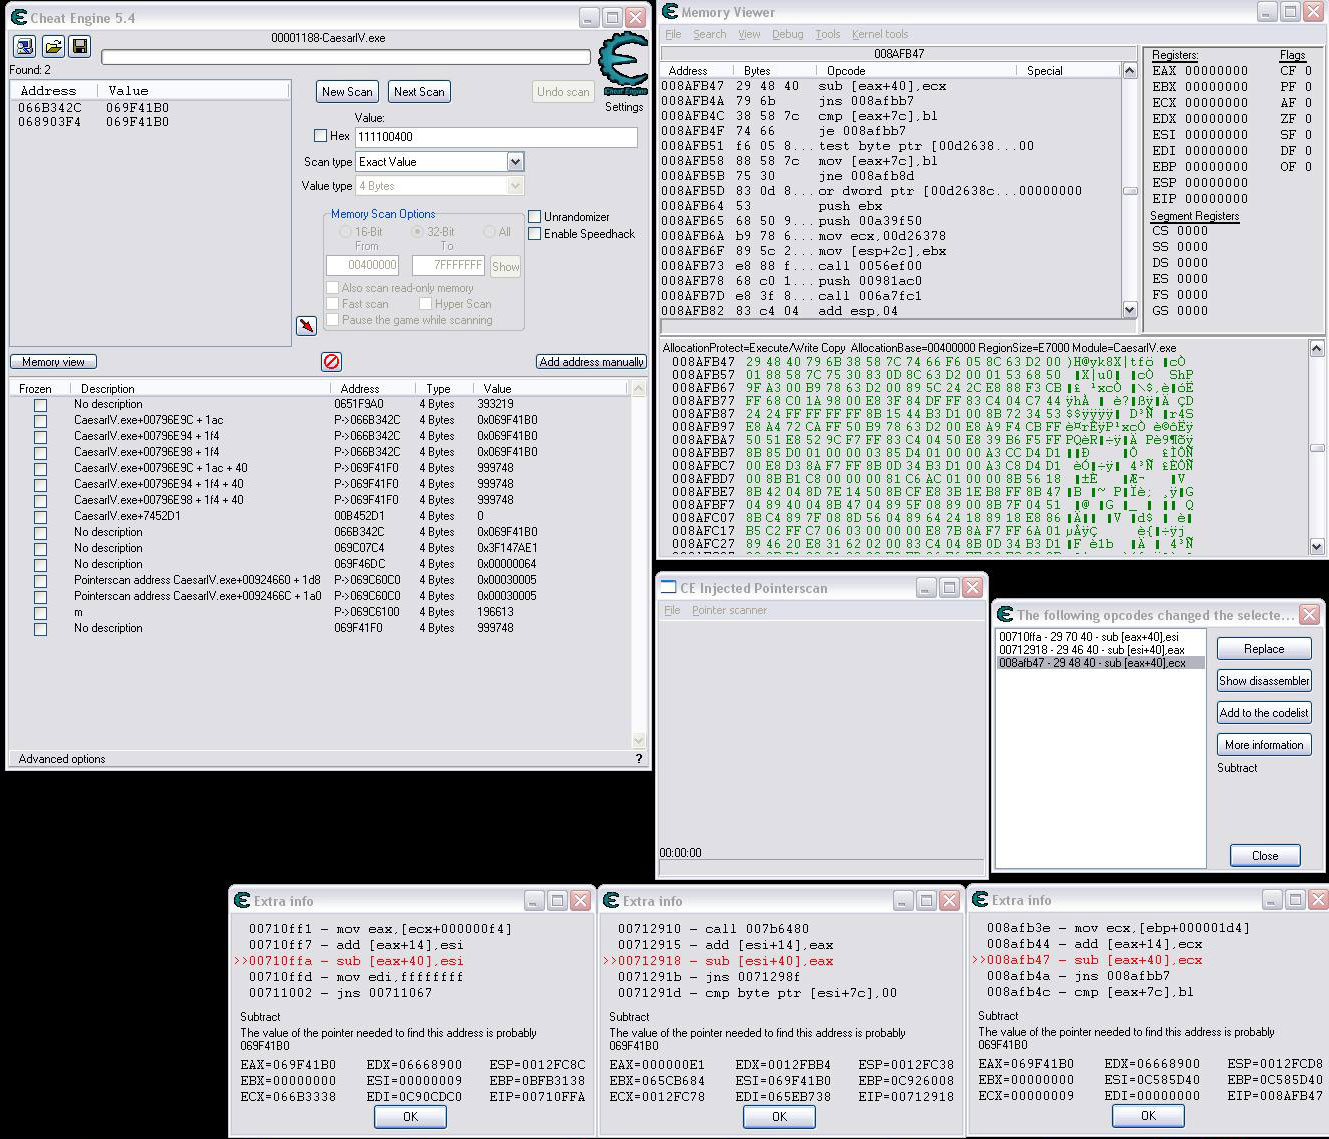1329x1139 pixels.
Task: Tick frozen checkbox for row 'm'
Action: pos(40,613)
